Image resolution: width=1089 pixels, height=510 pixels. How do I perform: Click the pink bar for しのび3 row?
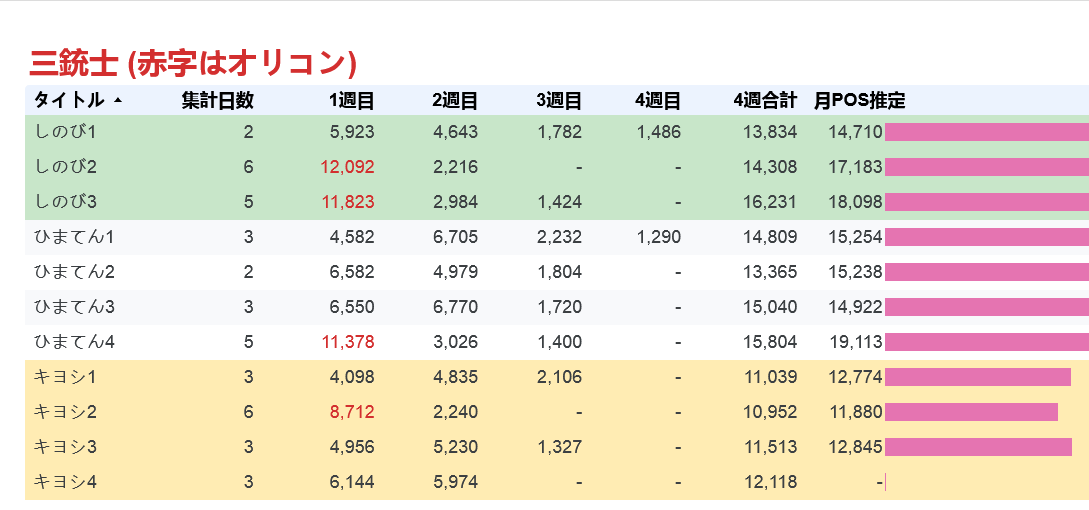pyautogui.click(x=986, y=202)
